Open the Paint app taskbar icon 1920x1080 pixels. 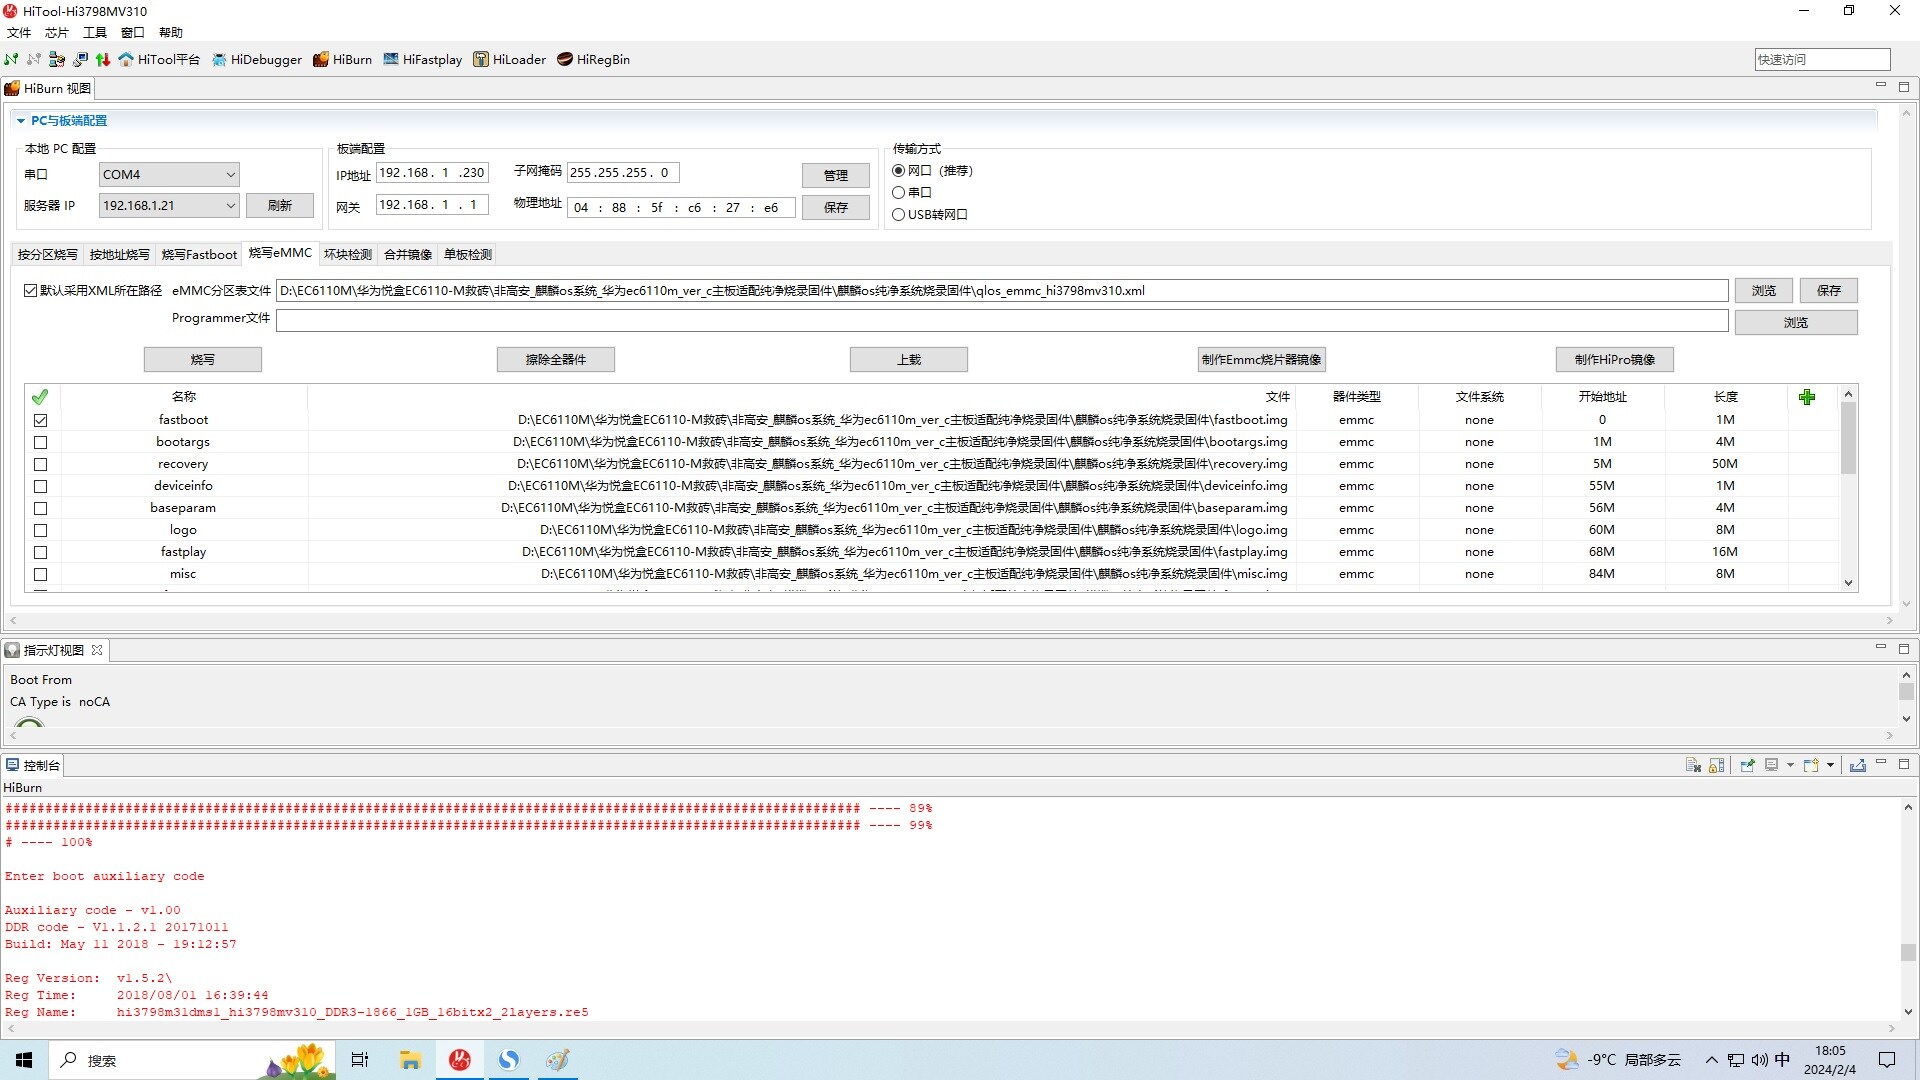tap(558, 1060)
